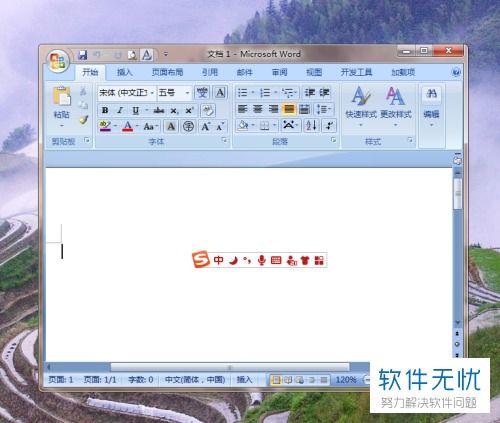The height and width of the screenshot is (423, 500).
Task: Click the highlighted justify alignment button
Action: click(289, 109)
